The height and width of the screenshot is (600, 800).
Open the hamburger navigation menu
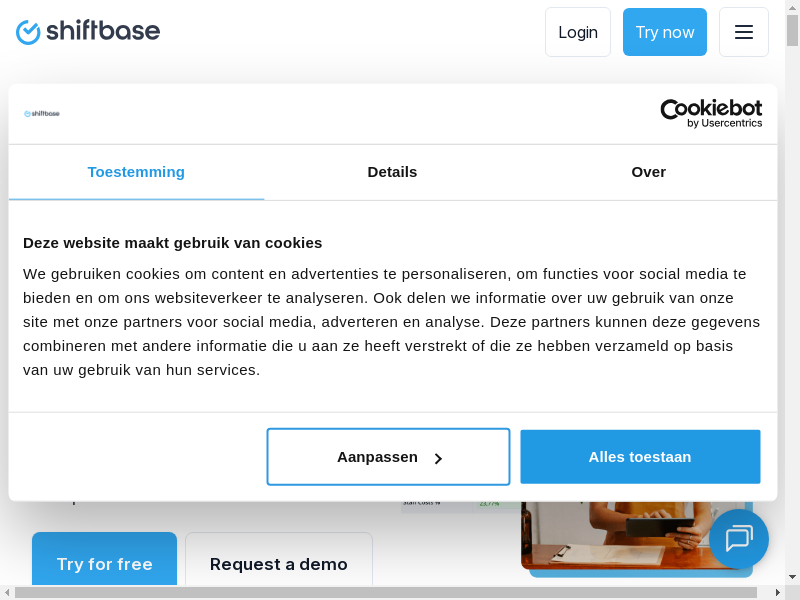[x=744, y=32]
